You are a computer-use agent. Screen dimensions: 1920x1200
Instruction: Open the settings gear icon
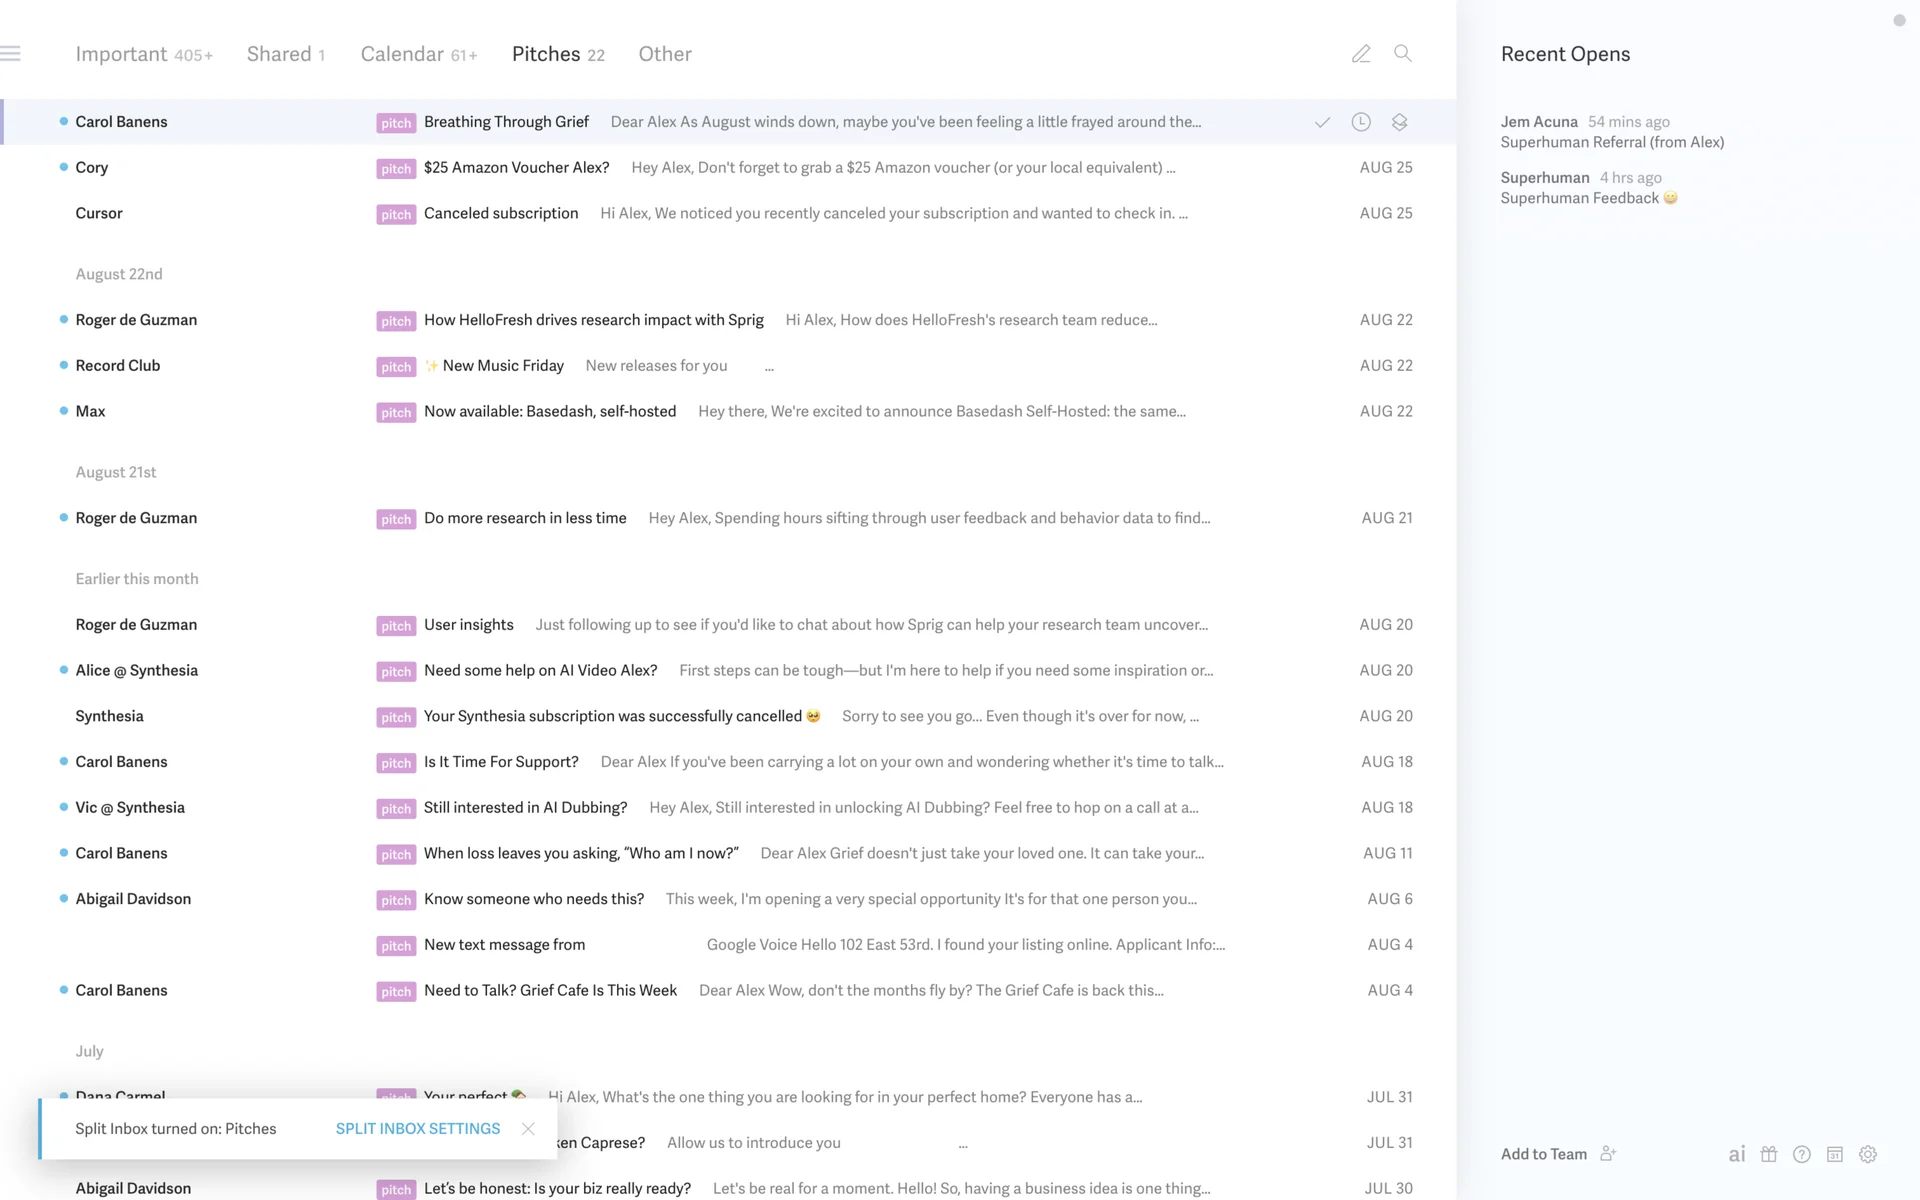point(1868,1154)
